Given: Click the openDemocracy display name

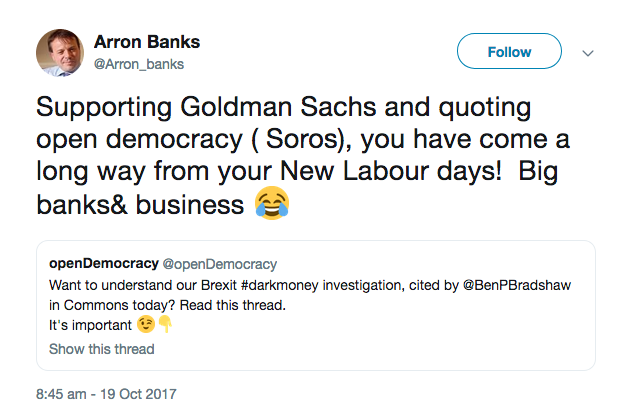Looking at the screenshot, I should (x=104, y=264).
